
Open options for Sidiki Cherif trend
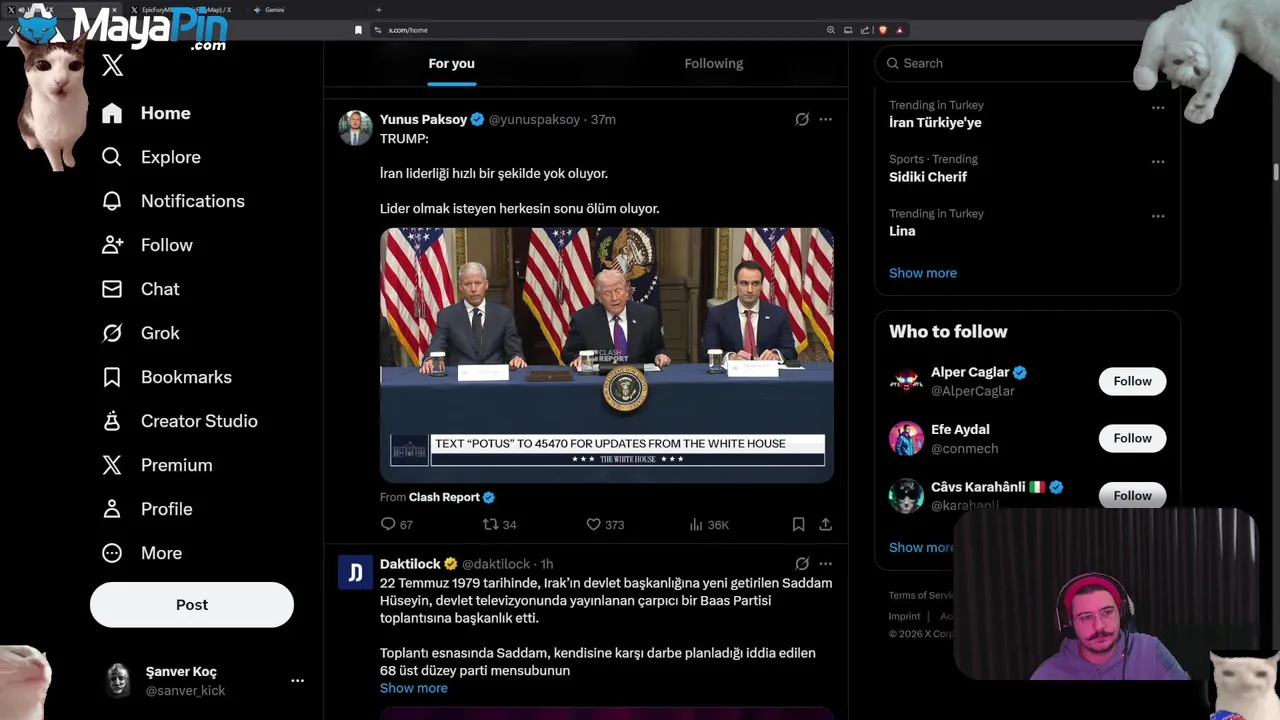point(1158,162)
